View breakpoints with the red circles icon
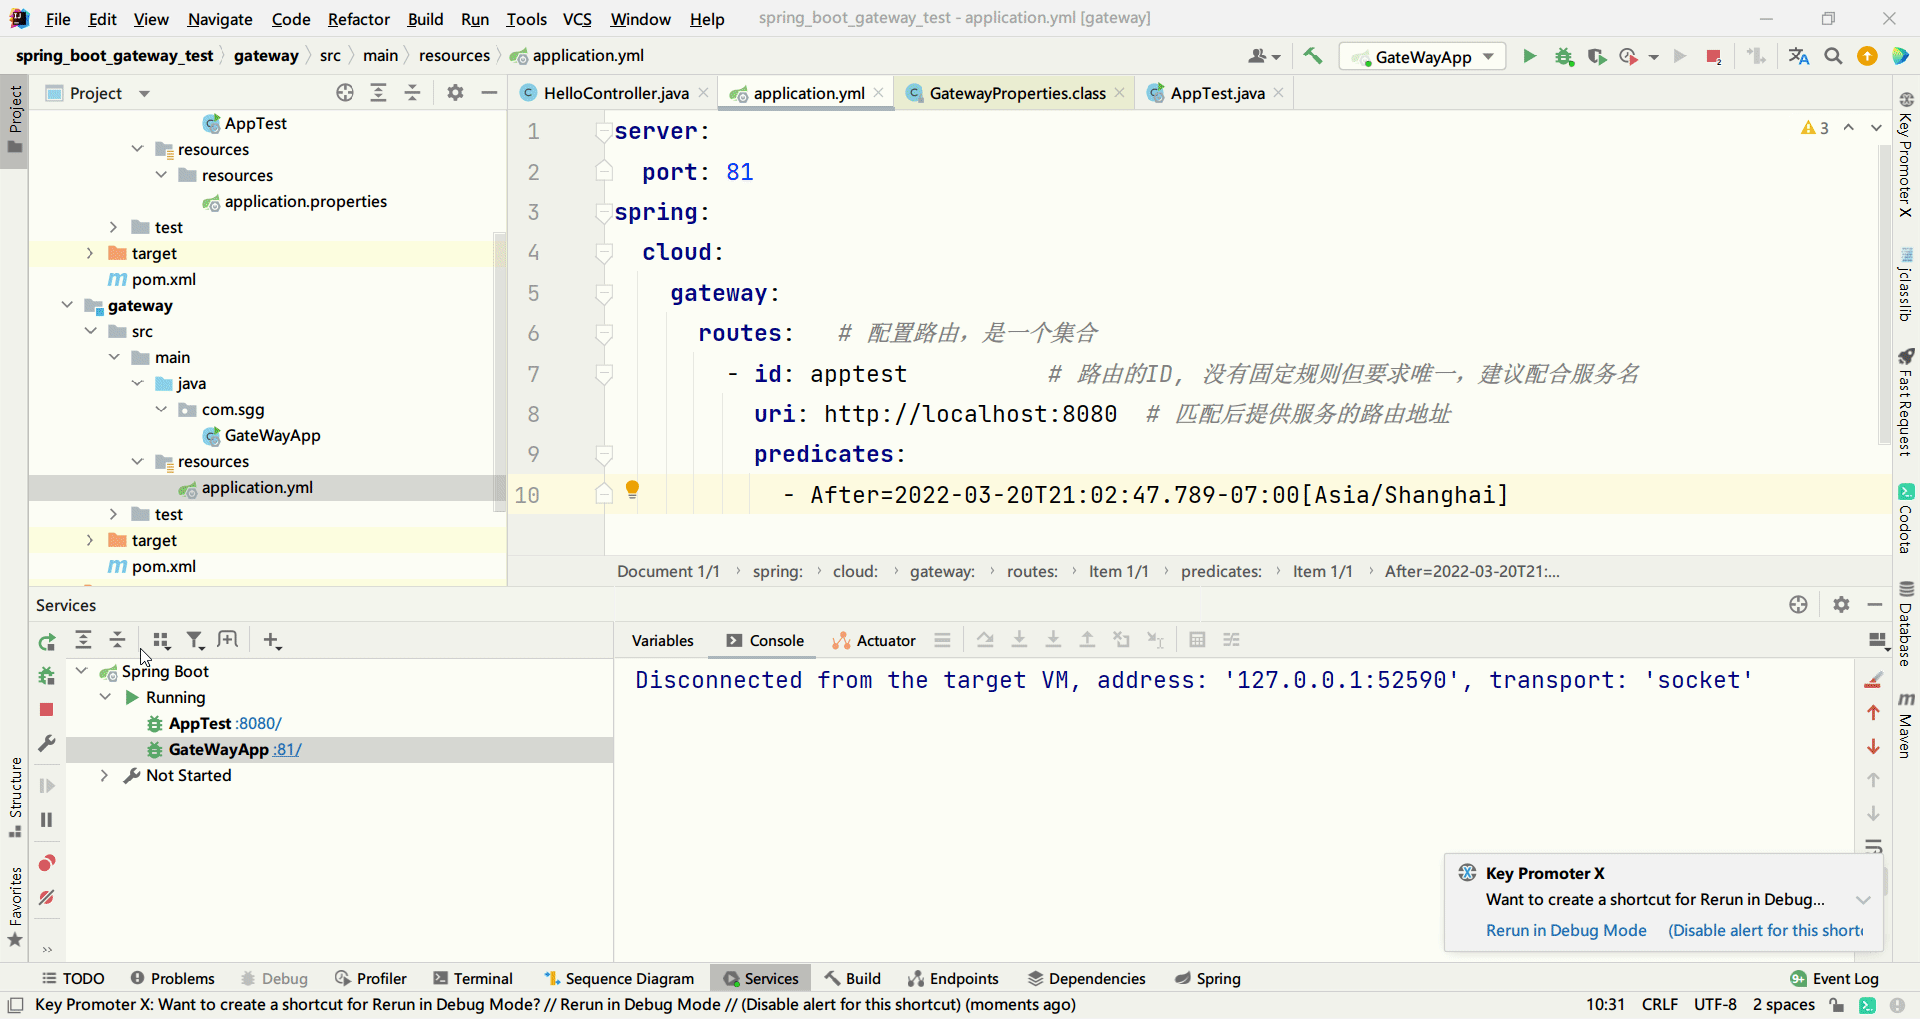Screen dimensions: 1920x1019 (46, 863)
